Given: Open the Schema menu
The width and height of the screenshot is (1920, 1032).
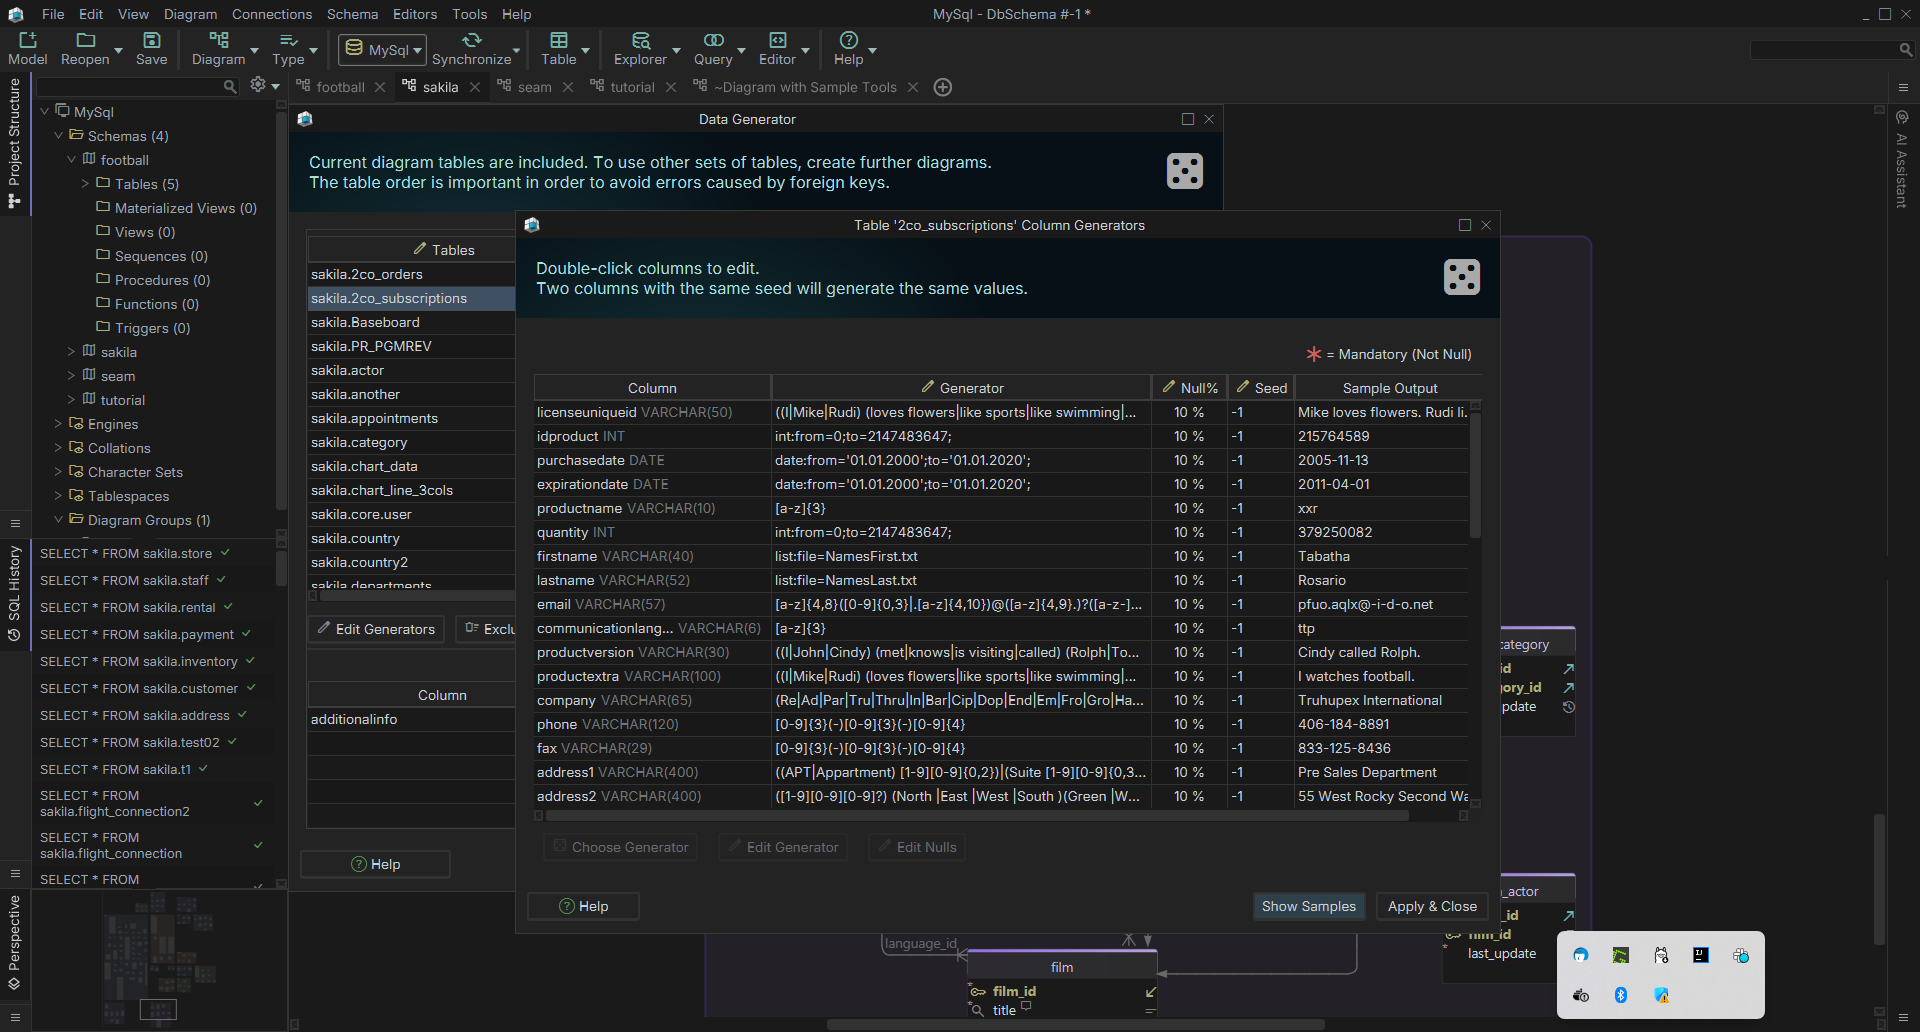Looking at the screenshot, I should (352, 14).
